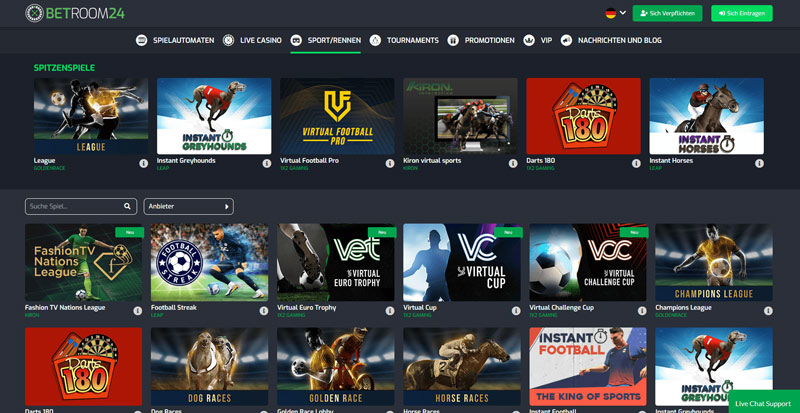Show info for Virtual Football Pro

click(x=390, y=163)
